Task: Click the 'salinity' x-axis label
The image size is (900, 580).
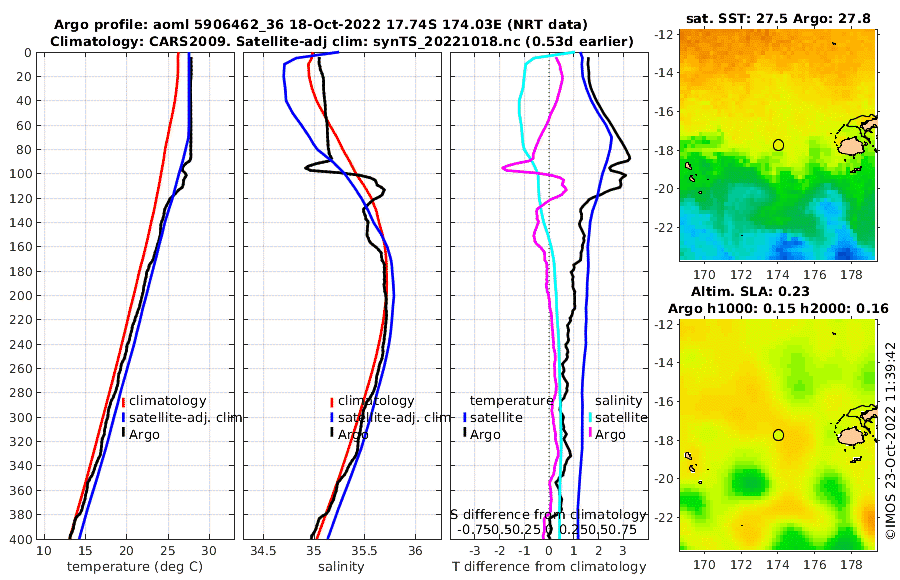Action: click(x=341, y=567)
